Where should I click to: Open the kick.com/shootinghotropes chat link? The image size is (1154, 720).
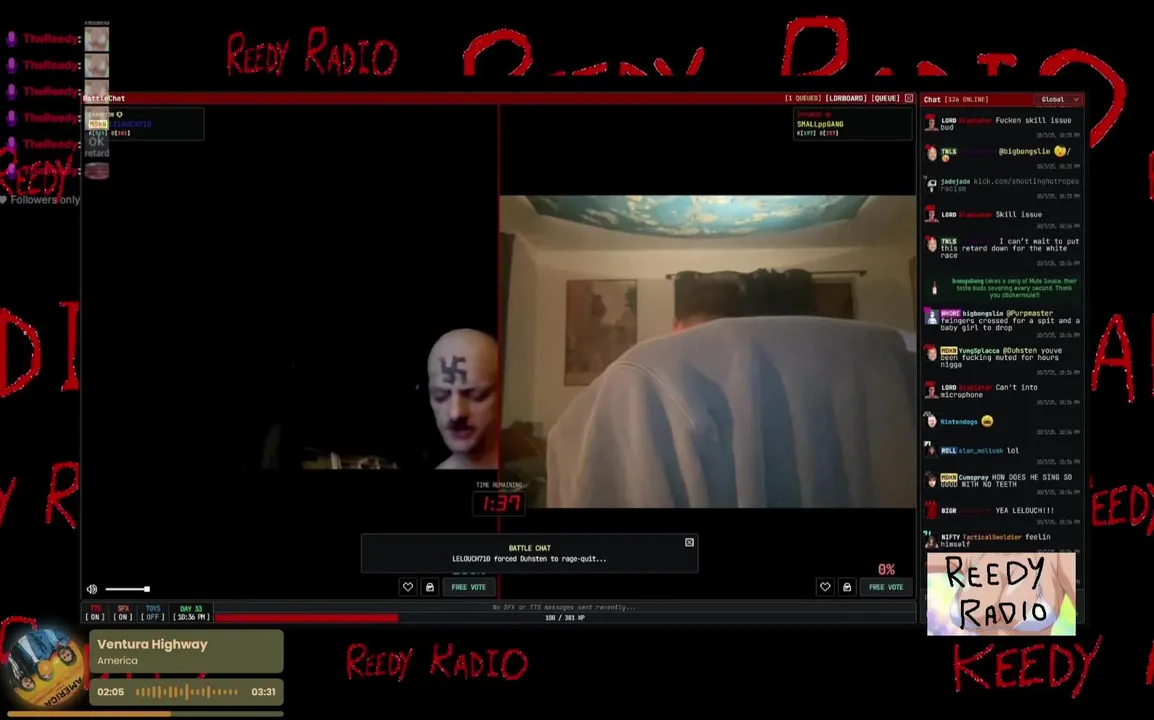tap(1026, 181)
